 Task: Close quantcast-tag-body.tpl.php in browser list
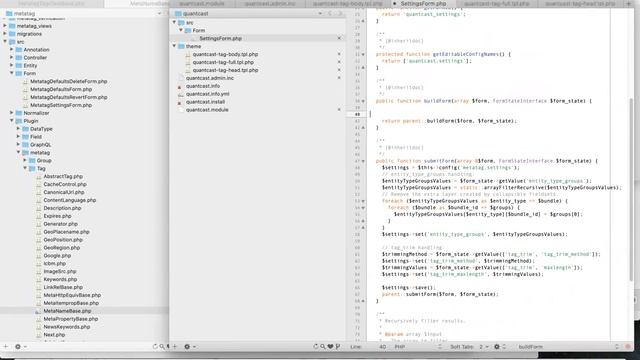point(339,54)
